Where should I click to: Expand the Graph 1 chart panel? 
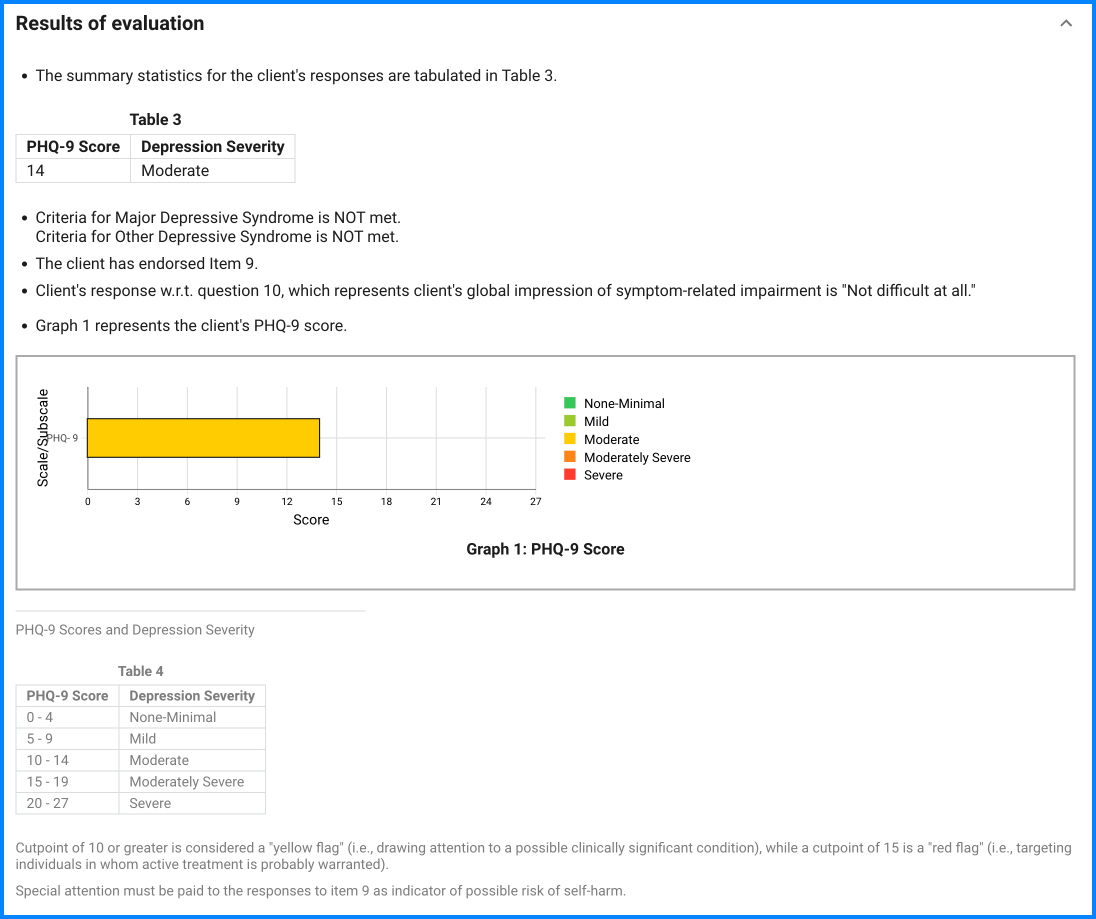click(x=545, y=472)
